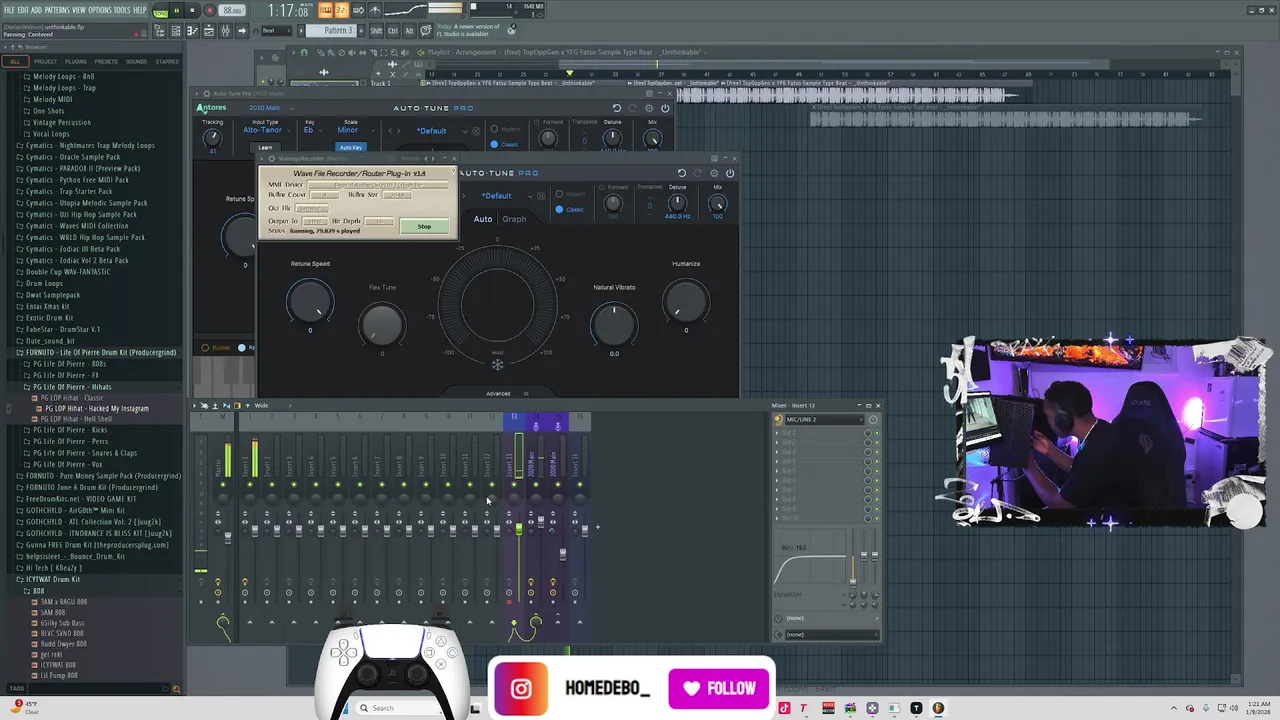Toggle power icon in back Auto-Tune window

tap(665, 108)
